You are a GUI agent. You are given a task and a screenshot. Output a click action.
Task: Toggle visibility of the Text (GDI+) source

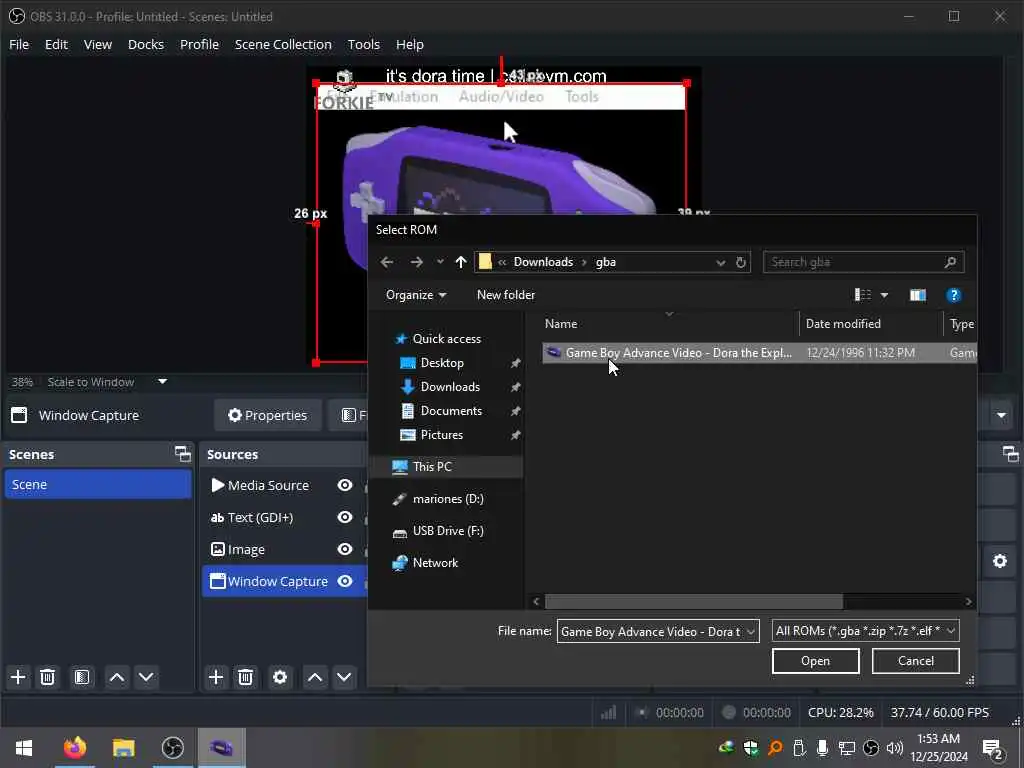tap(345, 517)
